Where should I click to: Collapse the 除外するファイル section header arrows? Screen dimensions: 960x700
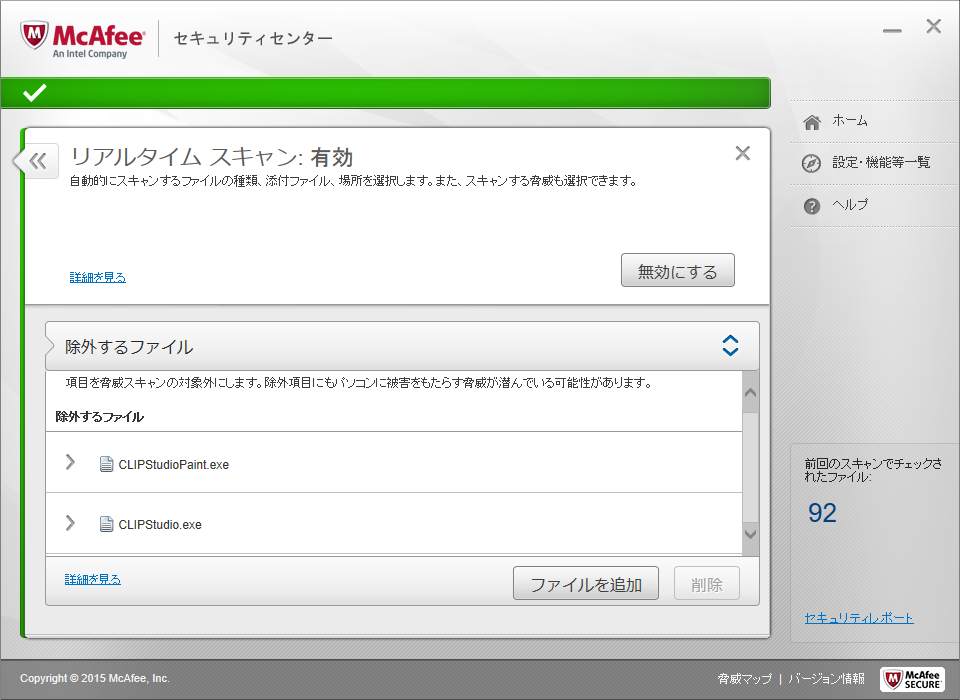pos(730,345)
